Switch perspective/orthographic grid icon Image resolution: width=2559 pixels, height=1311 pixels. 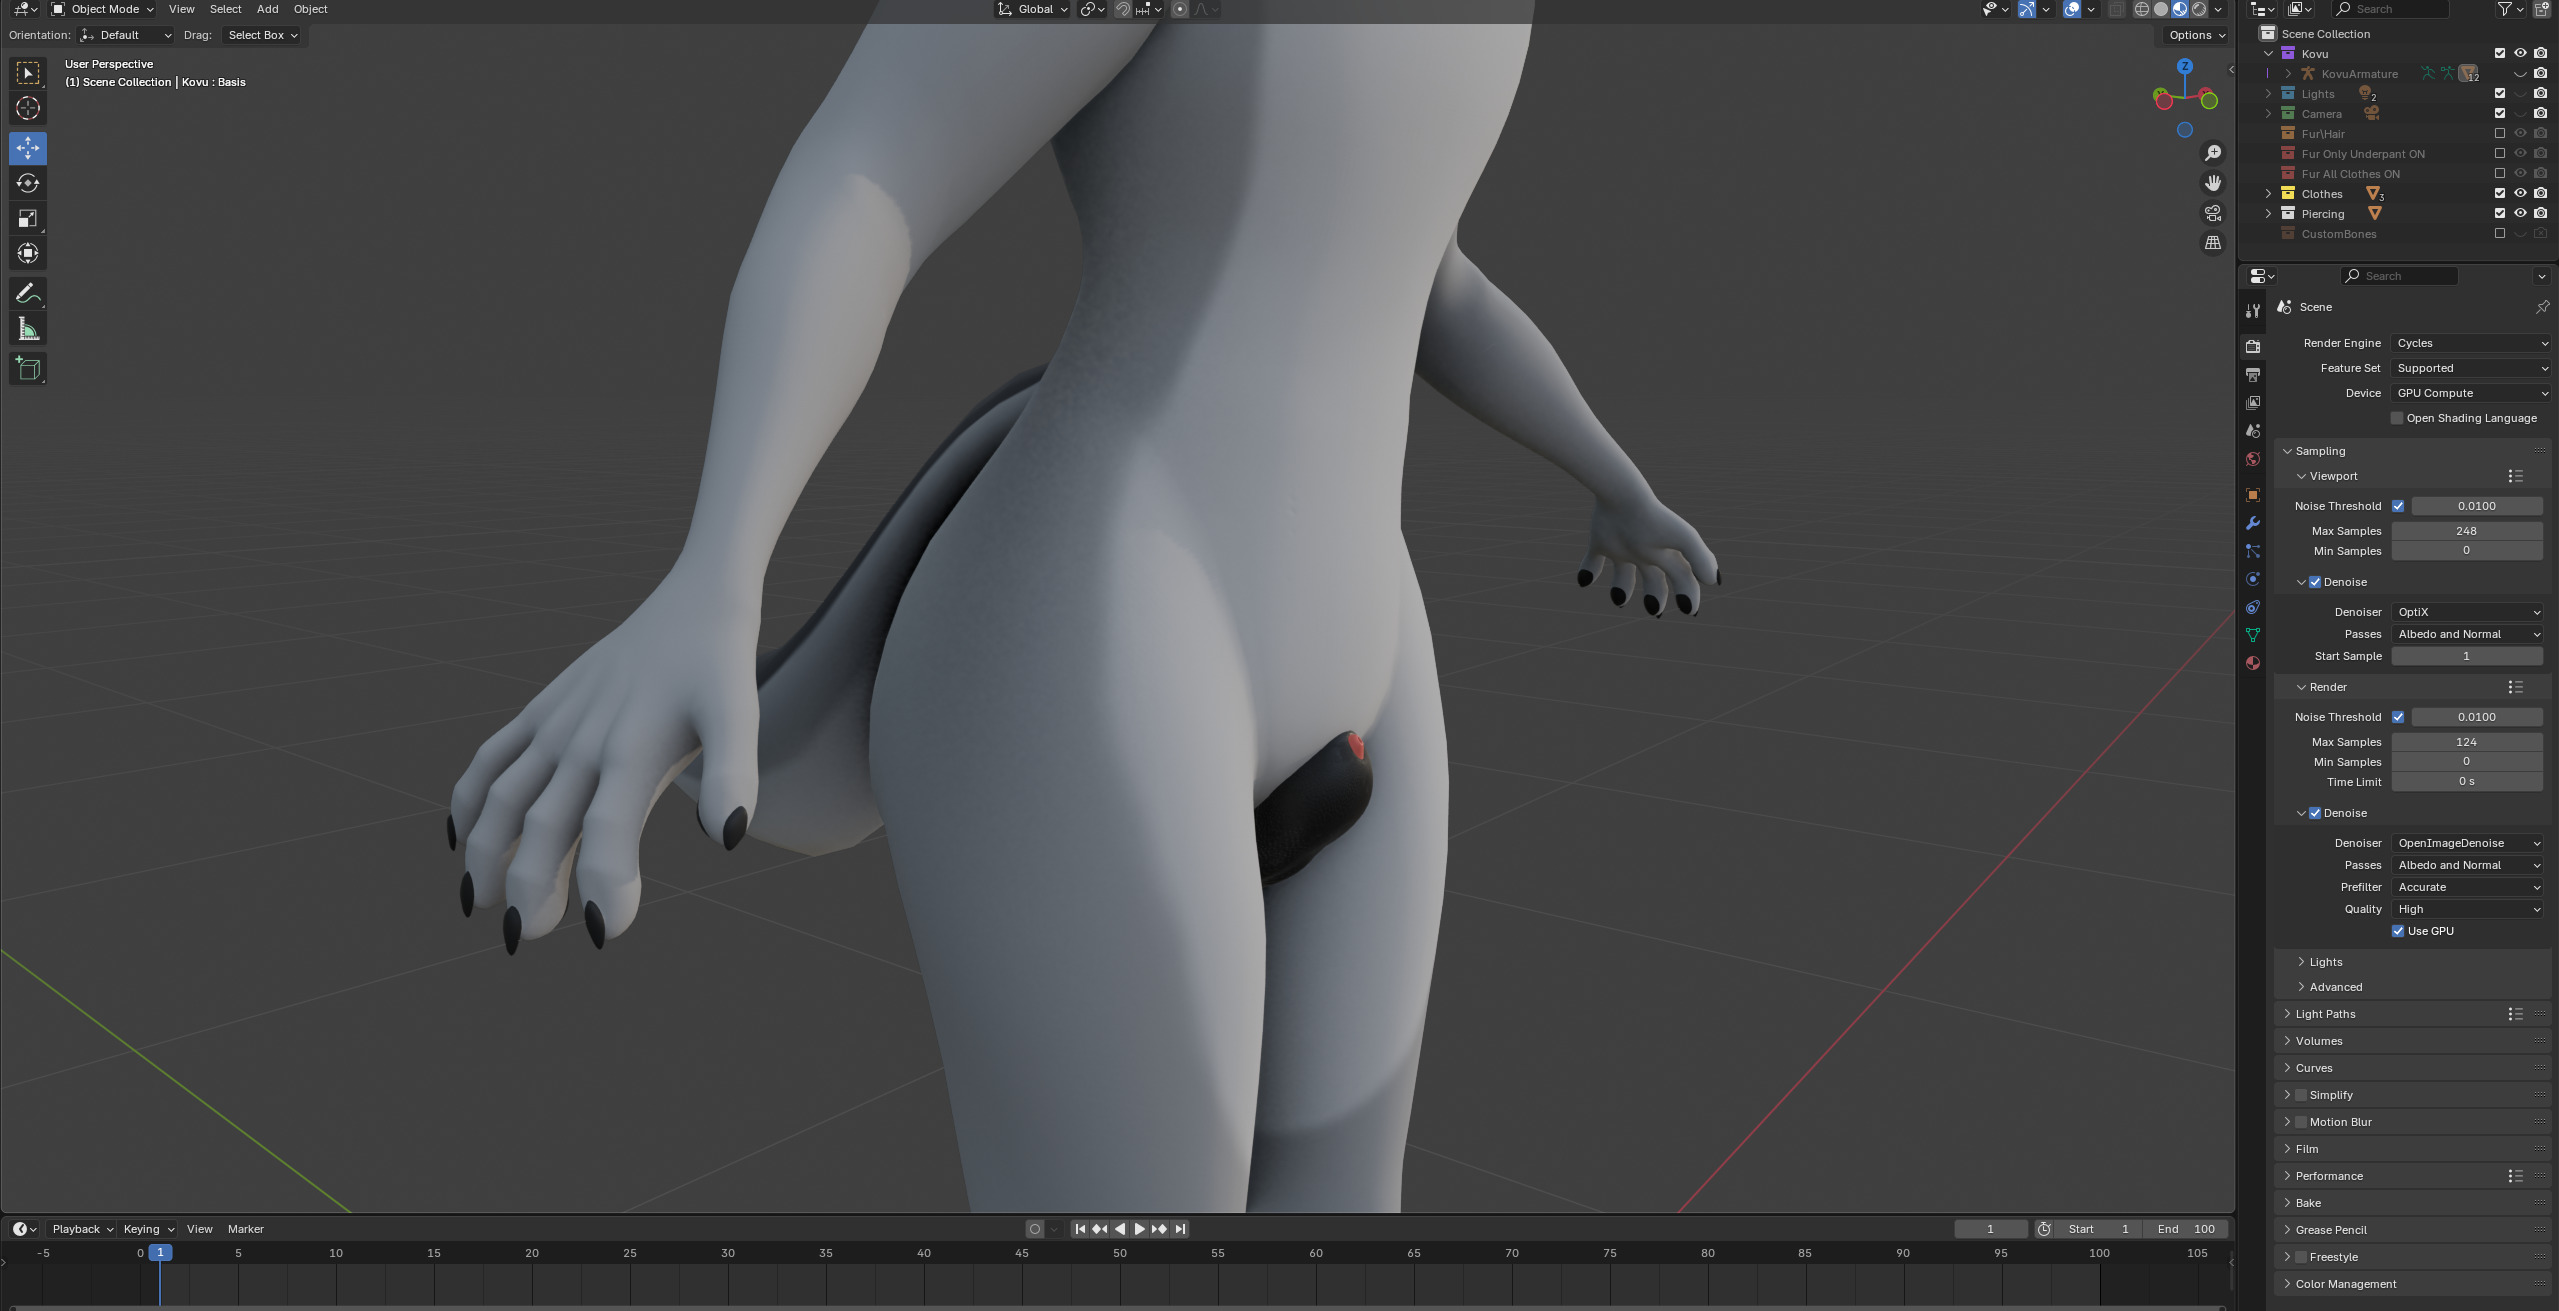click(2213, 243)
